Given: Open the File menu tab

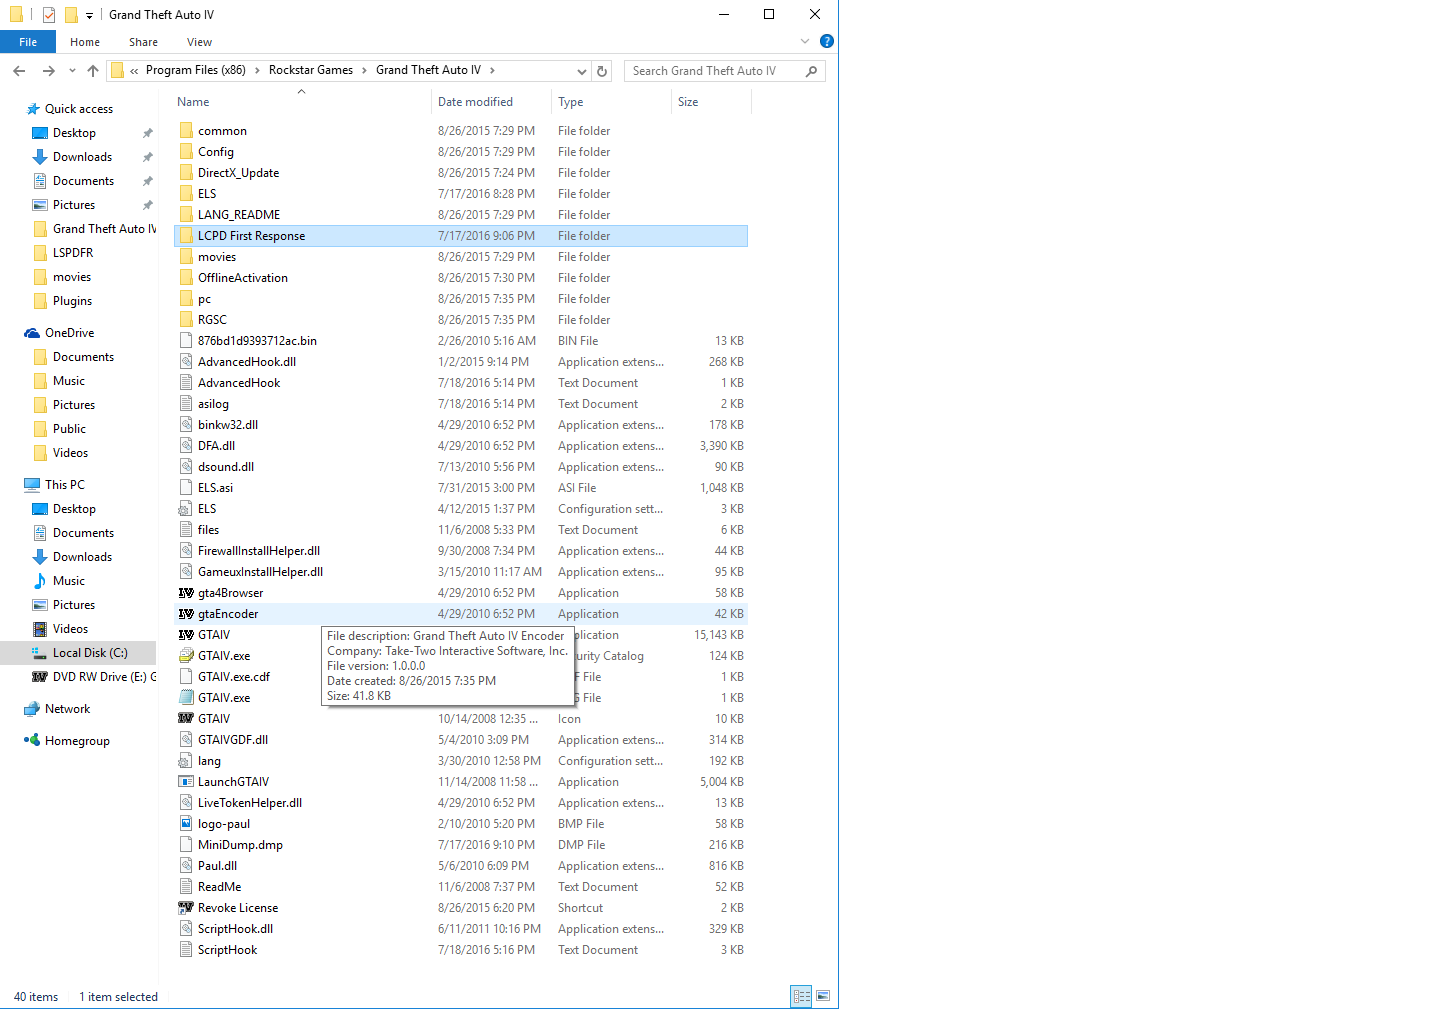Looking at the screenshot, I should pos(28,42).
